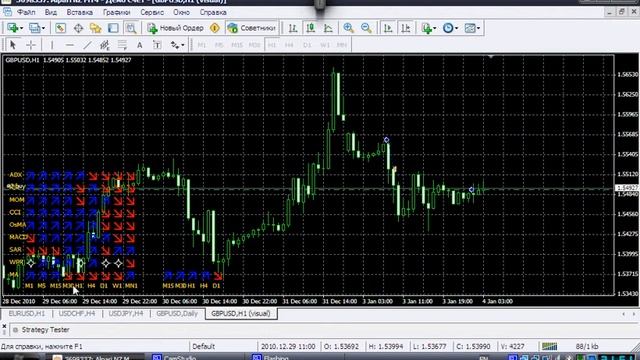Click the Default profile in status bar
Screen dimensions: 640x360
click(x=203, y=347)
